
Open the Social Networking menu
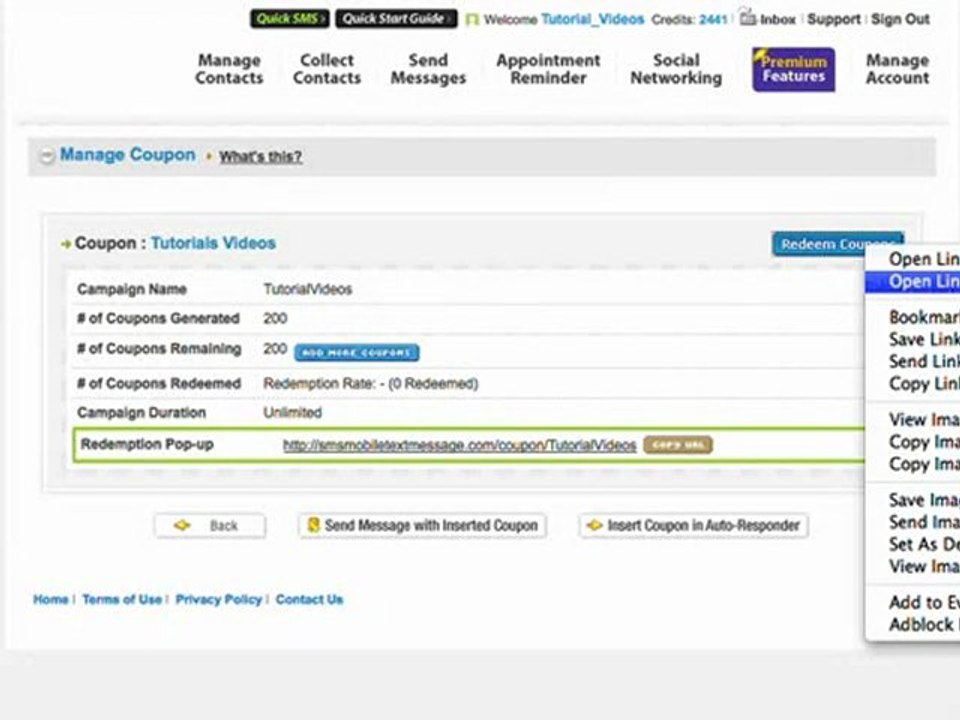click(x=676, y=69)
